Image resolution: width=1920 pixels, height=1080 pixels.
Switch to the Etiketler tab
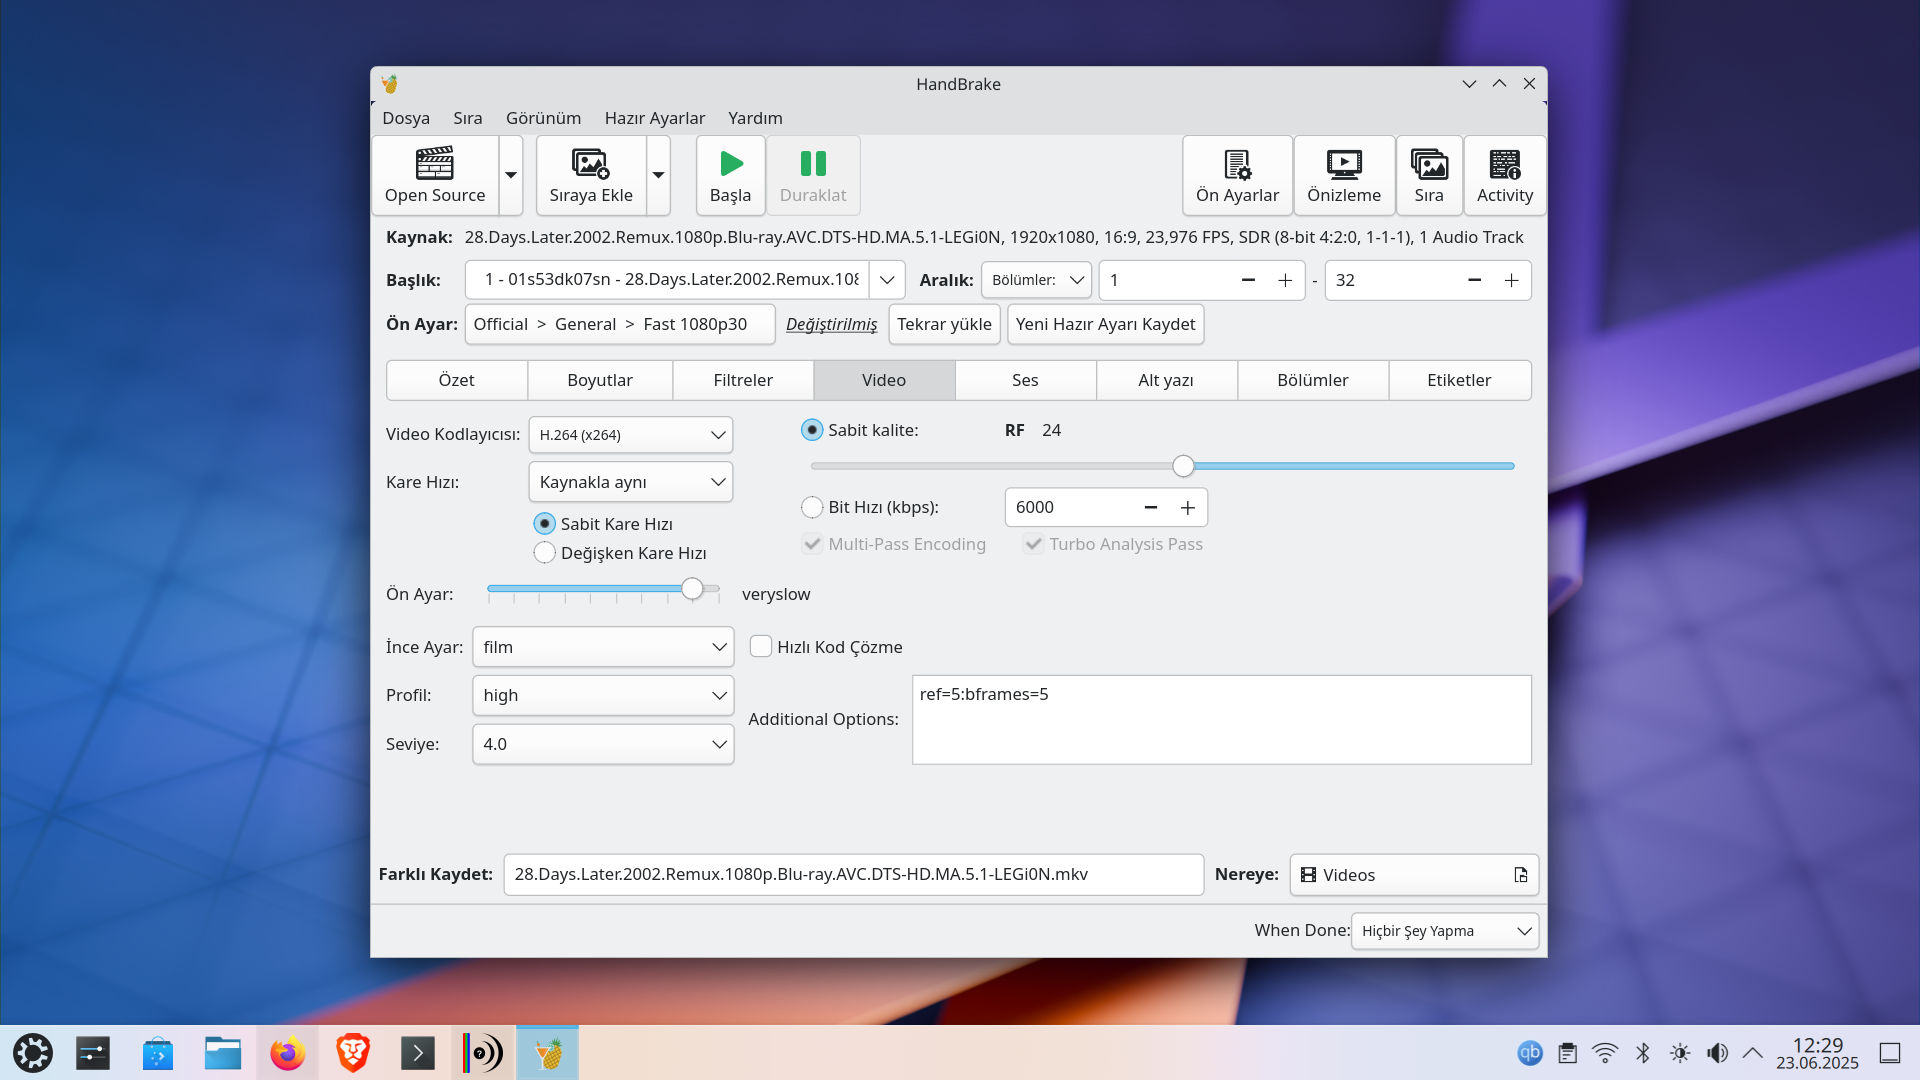pyautogui.click(x=1459, y=380)
